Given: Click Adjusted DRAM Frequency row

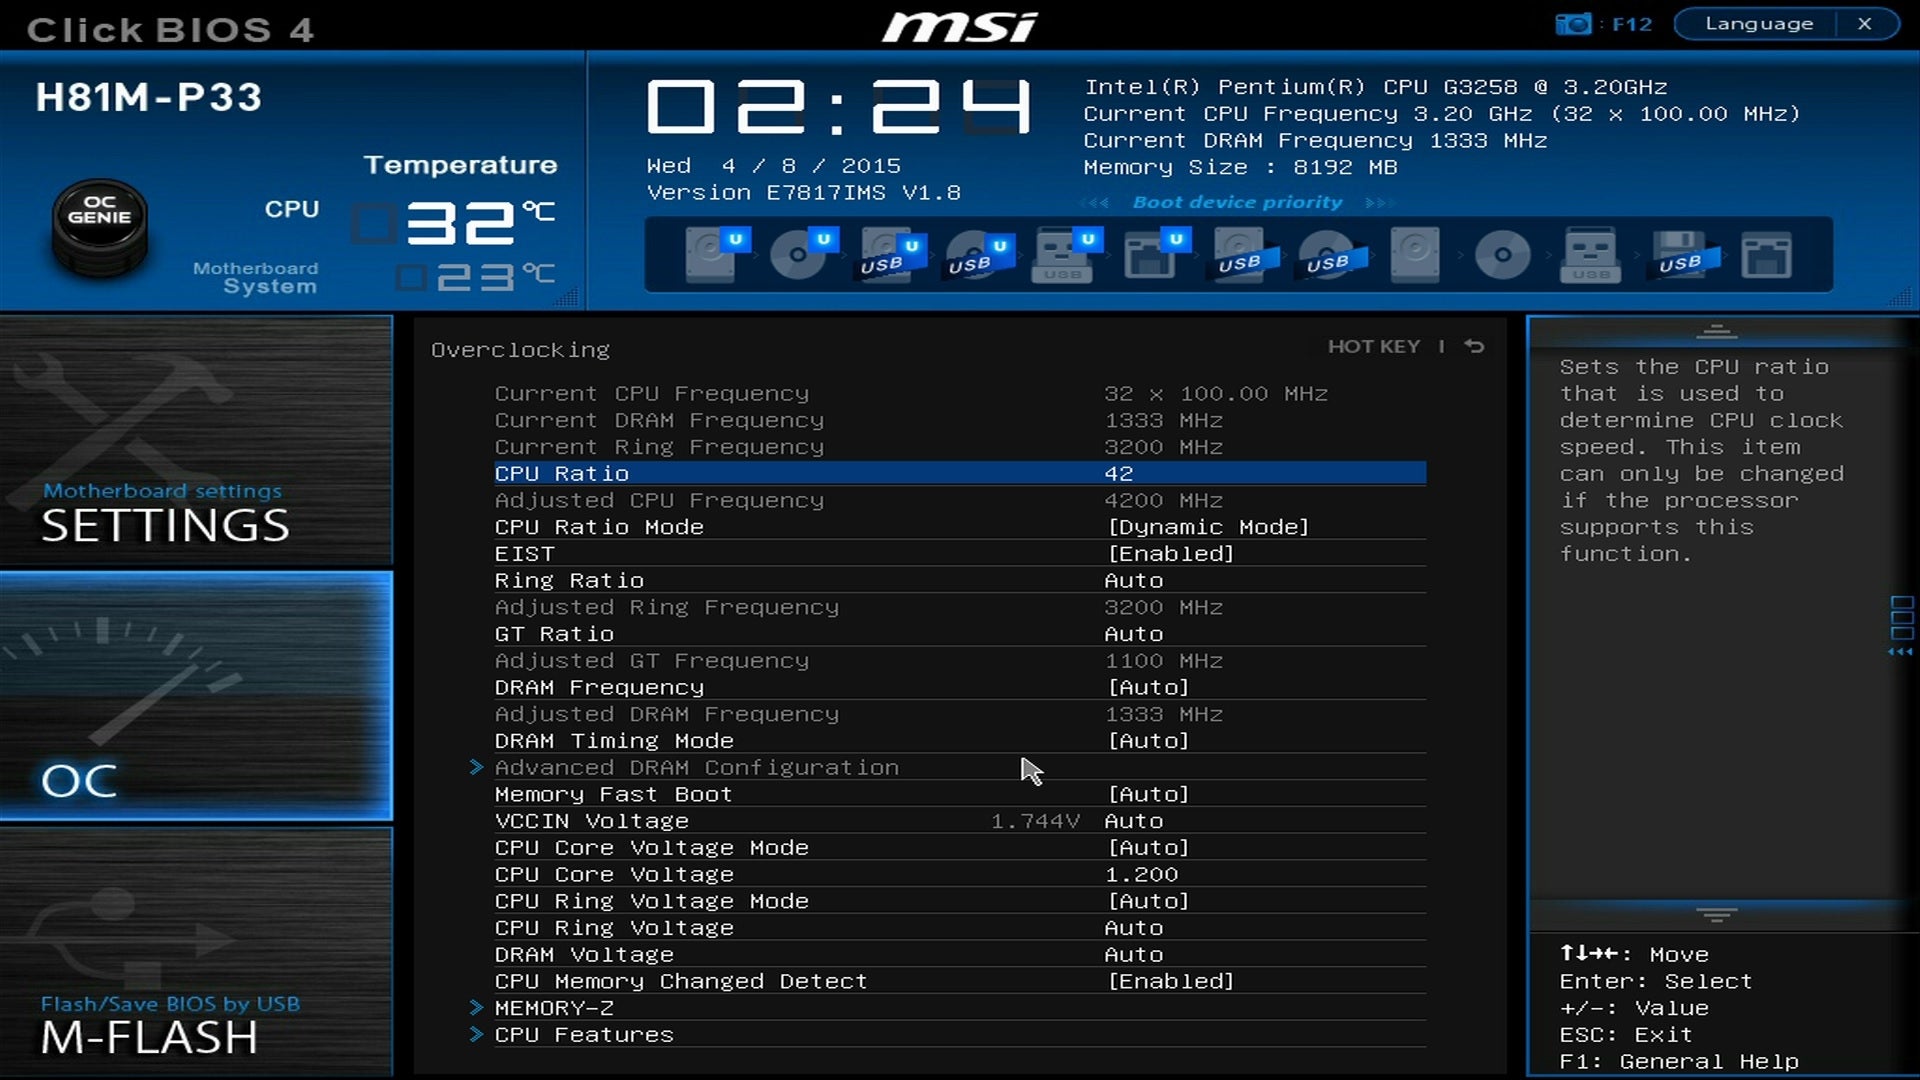Looking at the screenshot, I should pos(960,714).
